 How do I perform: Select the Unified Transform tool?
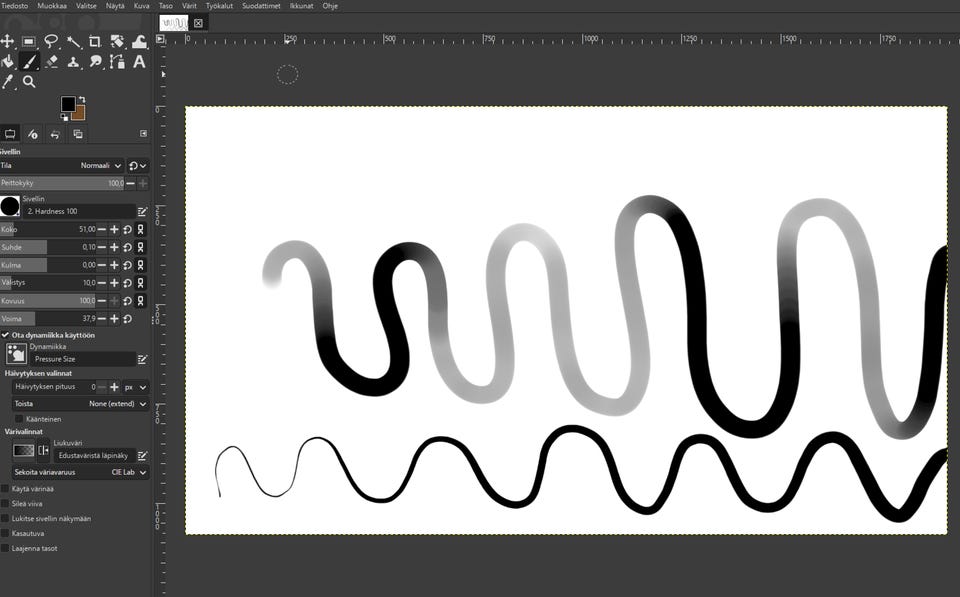tap(117, 41)
